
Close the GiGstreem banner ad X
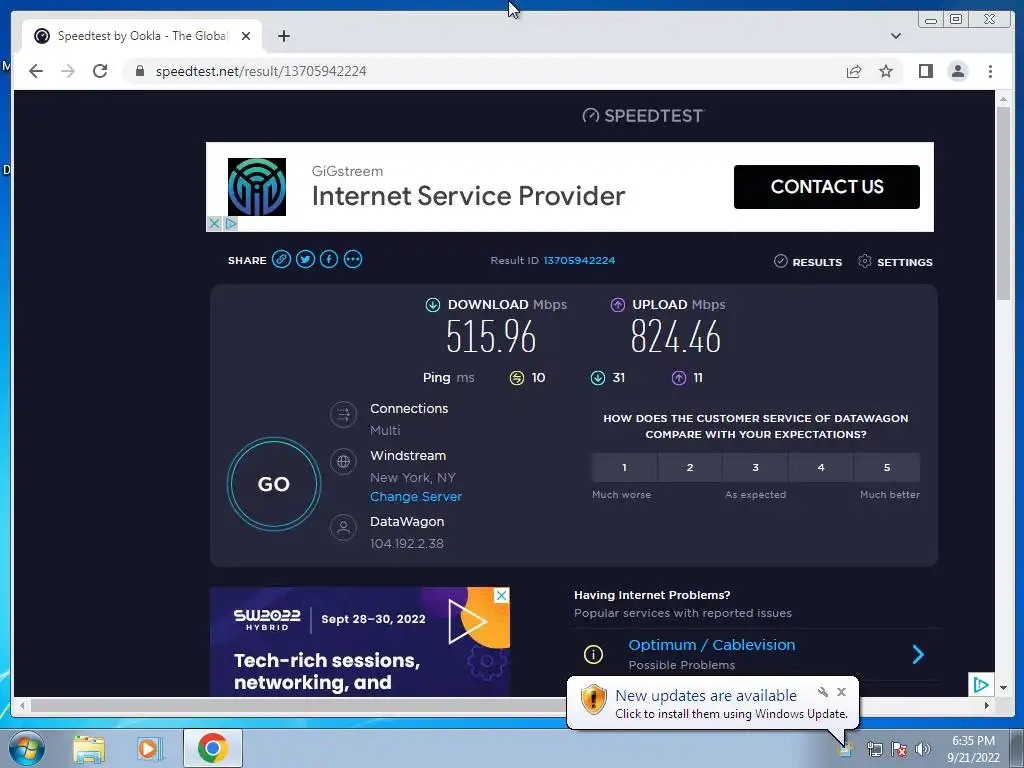point(214,223)
